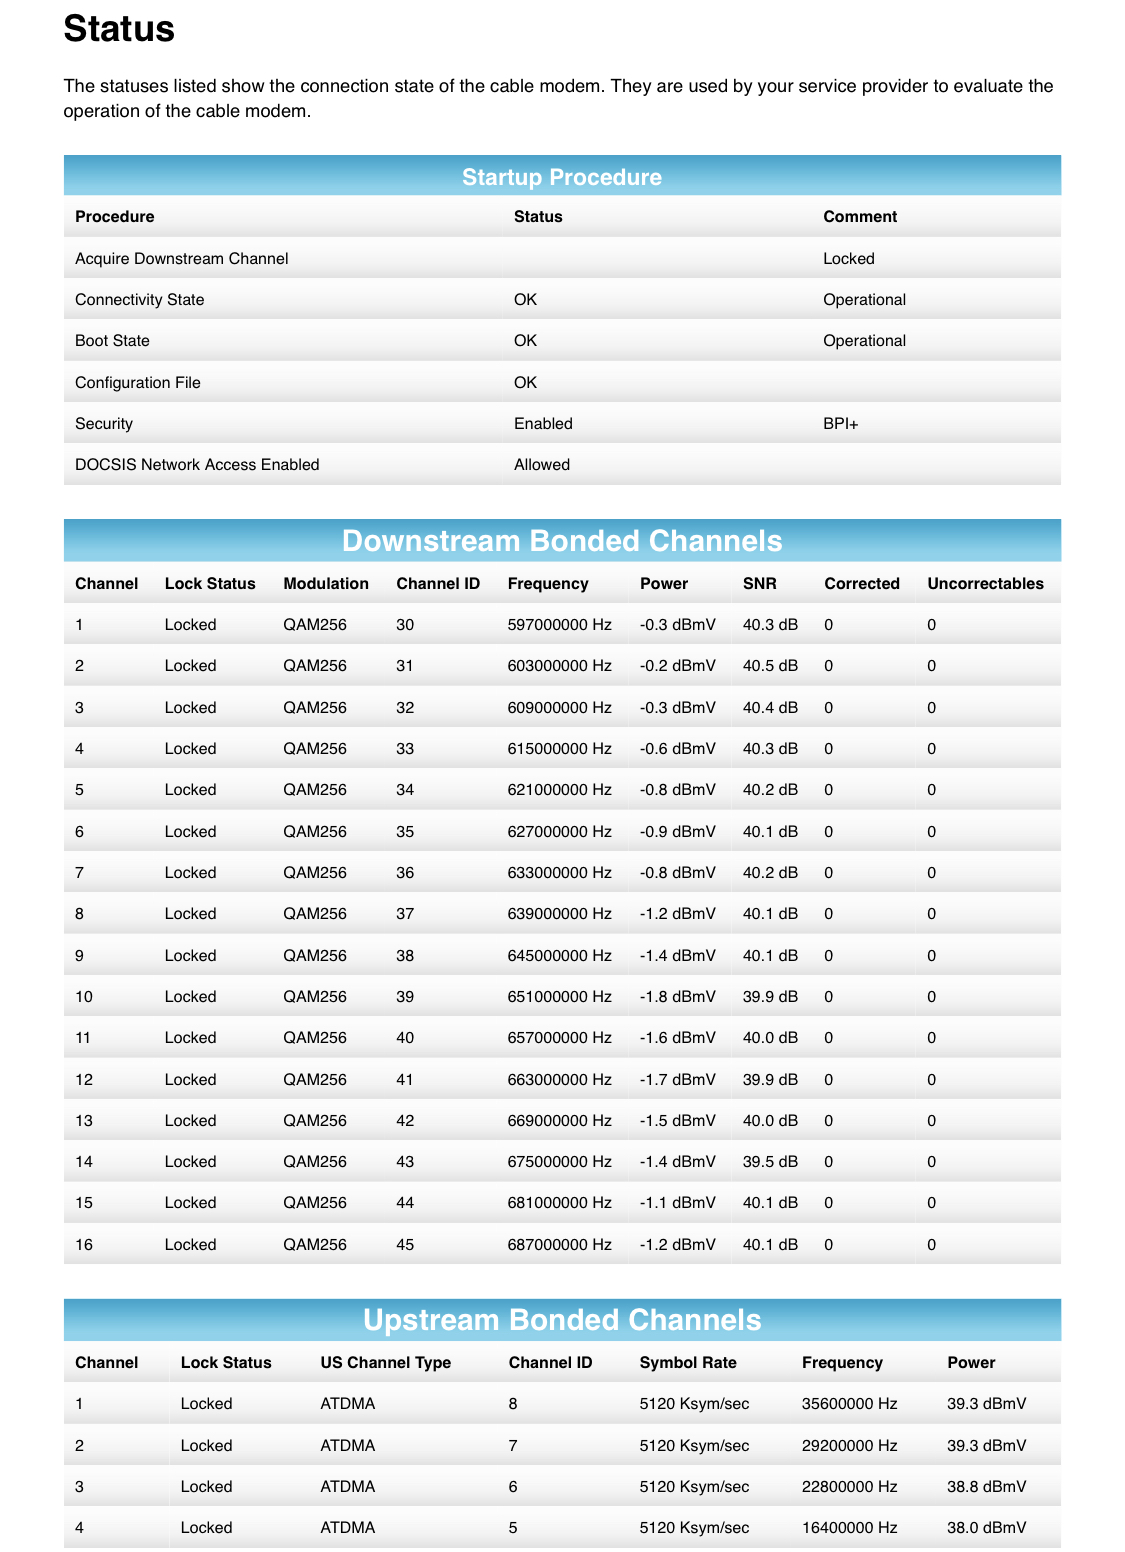Click the Symbol Rate 5120 Ksym/sec cell
1125x1552 pixels.
point(695,1403)
